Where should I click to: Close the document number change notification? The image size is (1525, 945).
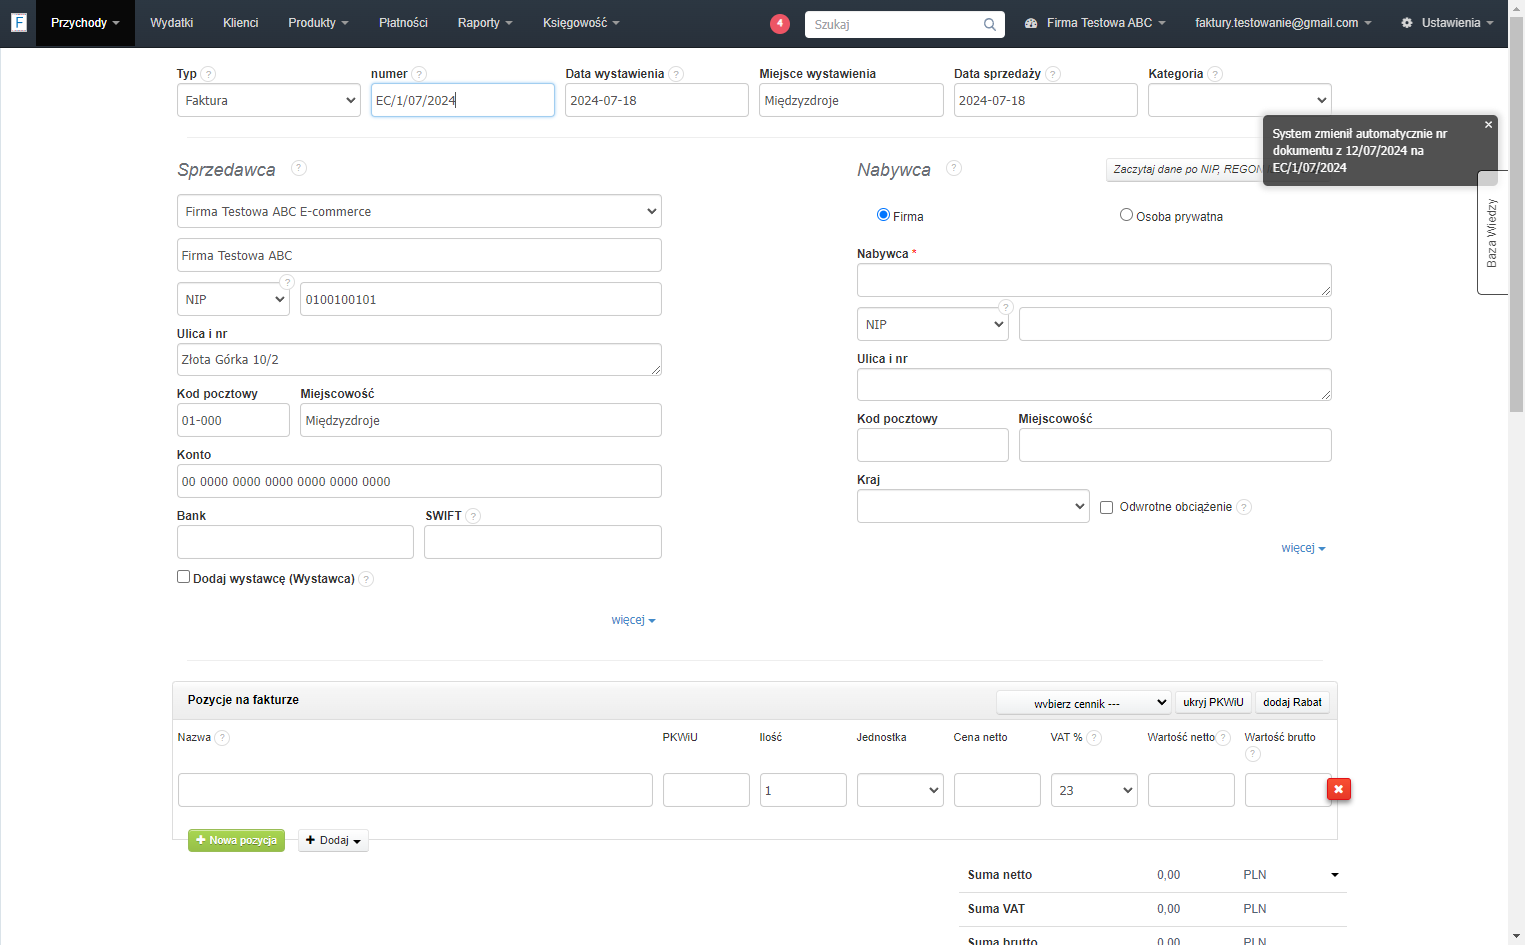click(x=1488, y=125)
